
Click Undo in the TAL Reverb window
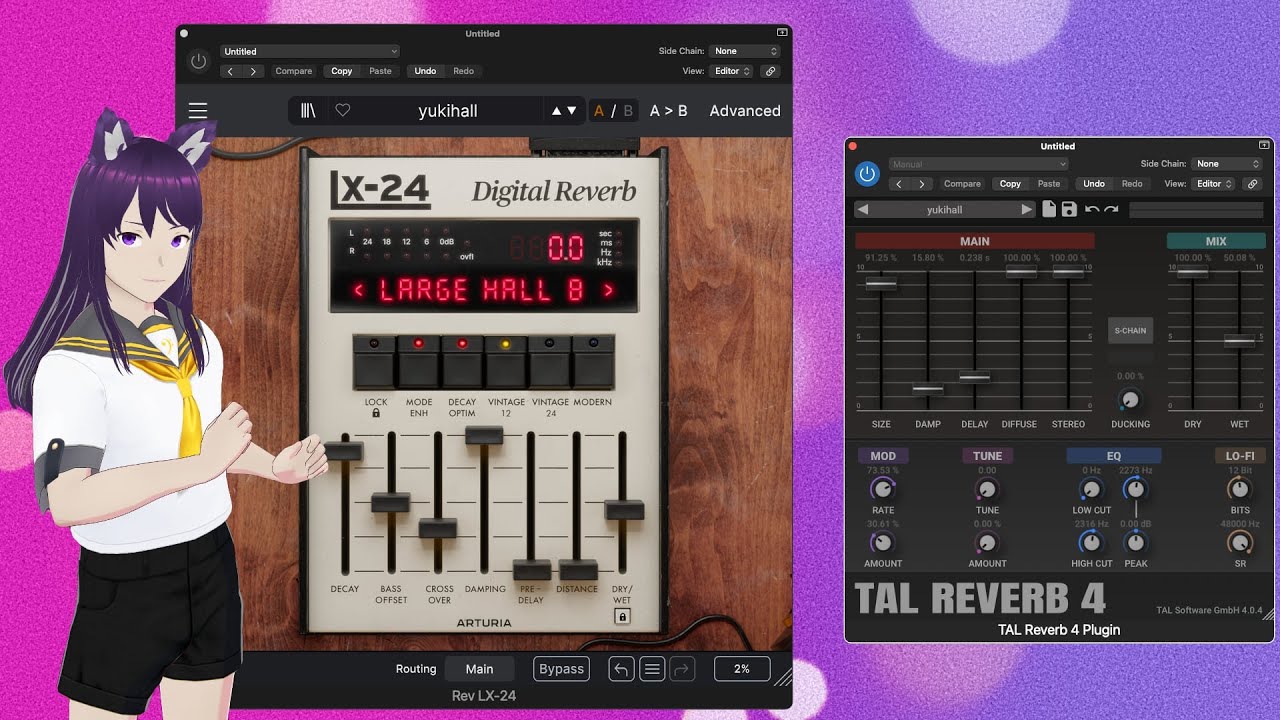[x=1094, y=184]
